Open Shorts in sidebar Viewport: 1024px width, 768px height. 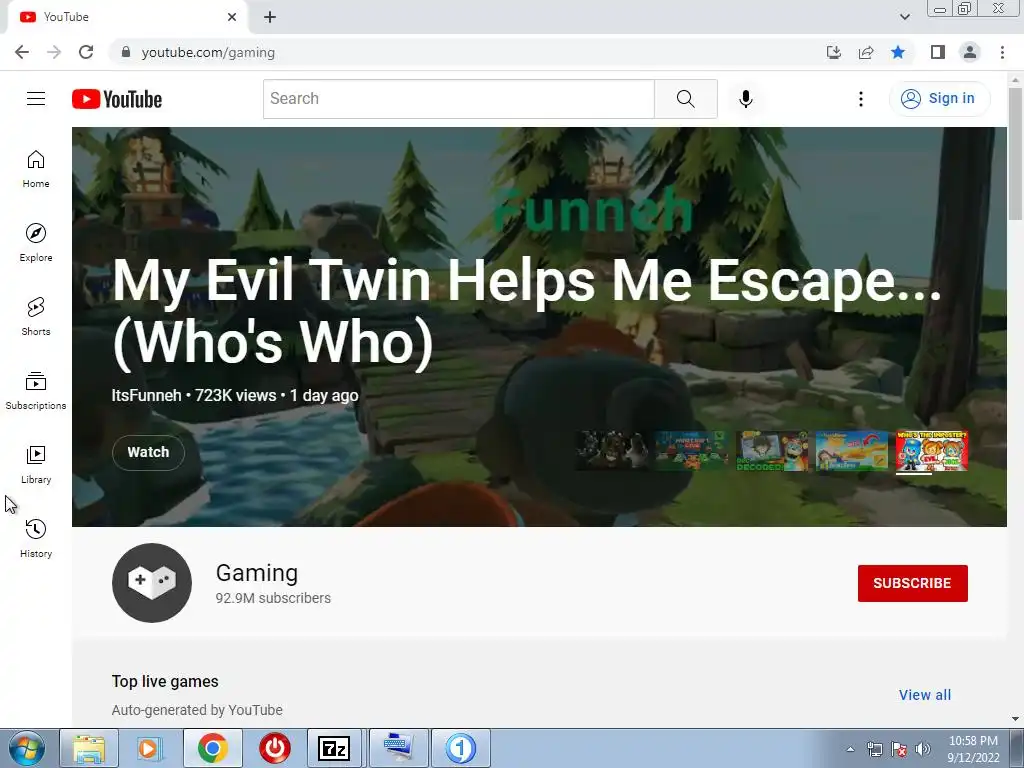(36, 317)
